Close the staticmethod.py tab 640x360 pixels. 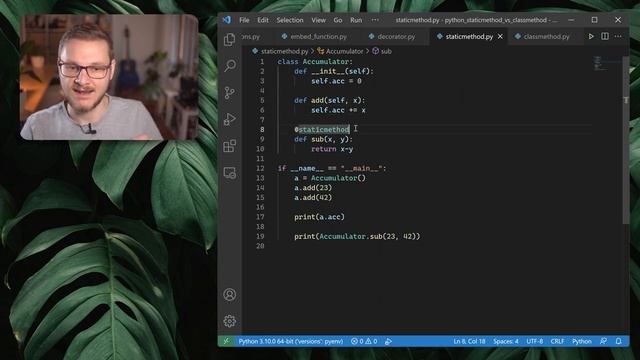click(500, 36)
